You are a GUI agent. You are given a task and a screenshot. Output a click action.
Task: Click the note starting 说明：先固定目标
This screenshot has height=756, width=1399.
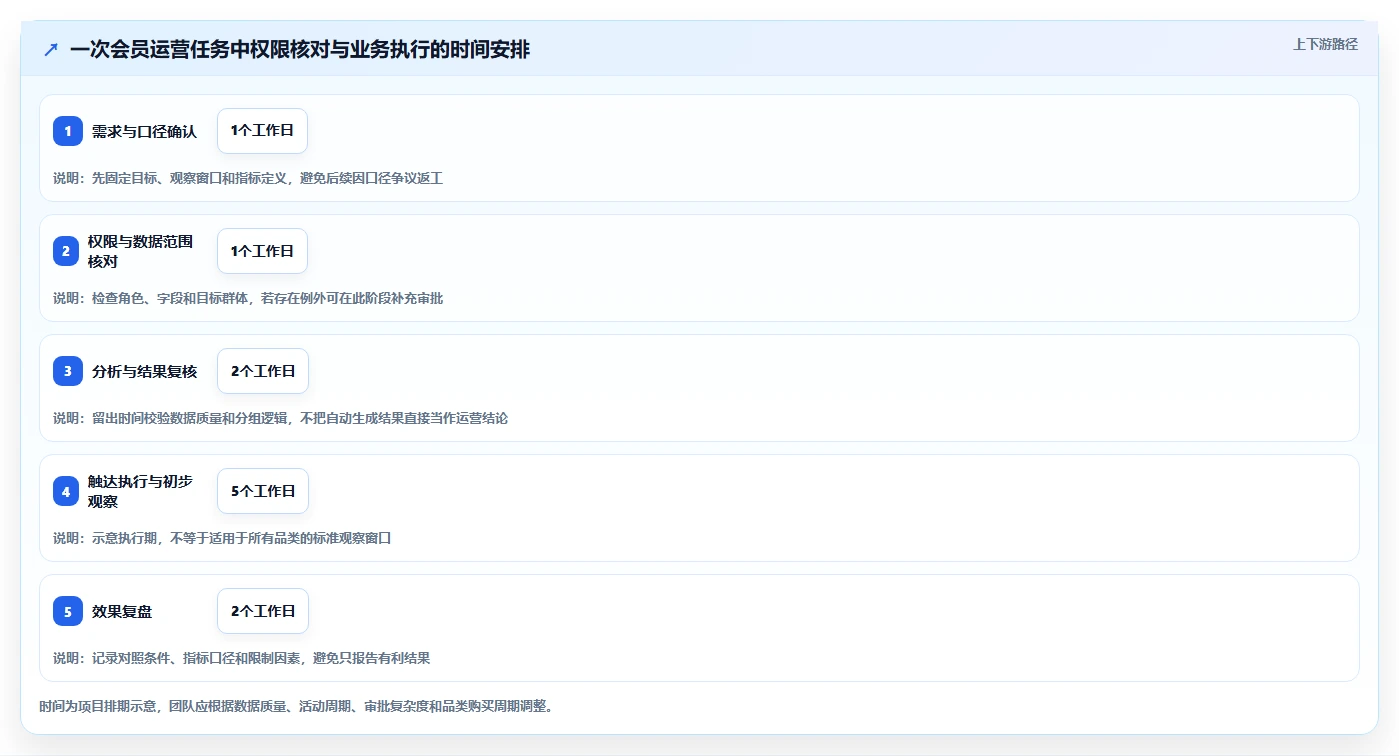(x=248, y=178)
